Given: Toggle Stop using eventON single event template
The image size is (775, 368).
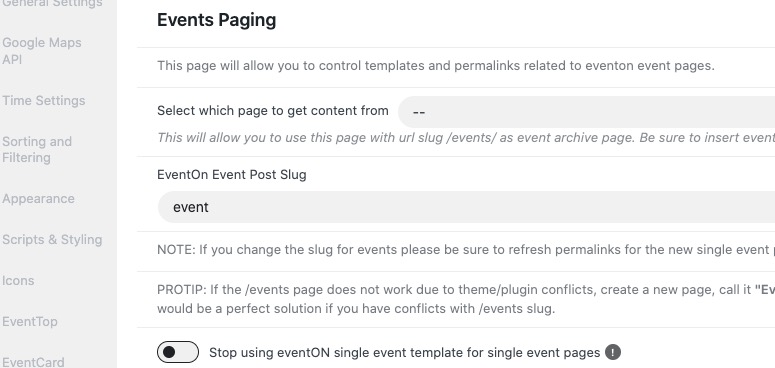Looking at the screenshot, I should [178, 352].
